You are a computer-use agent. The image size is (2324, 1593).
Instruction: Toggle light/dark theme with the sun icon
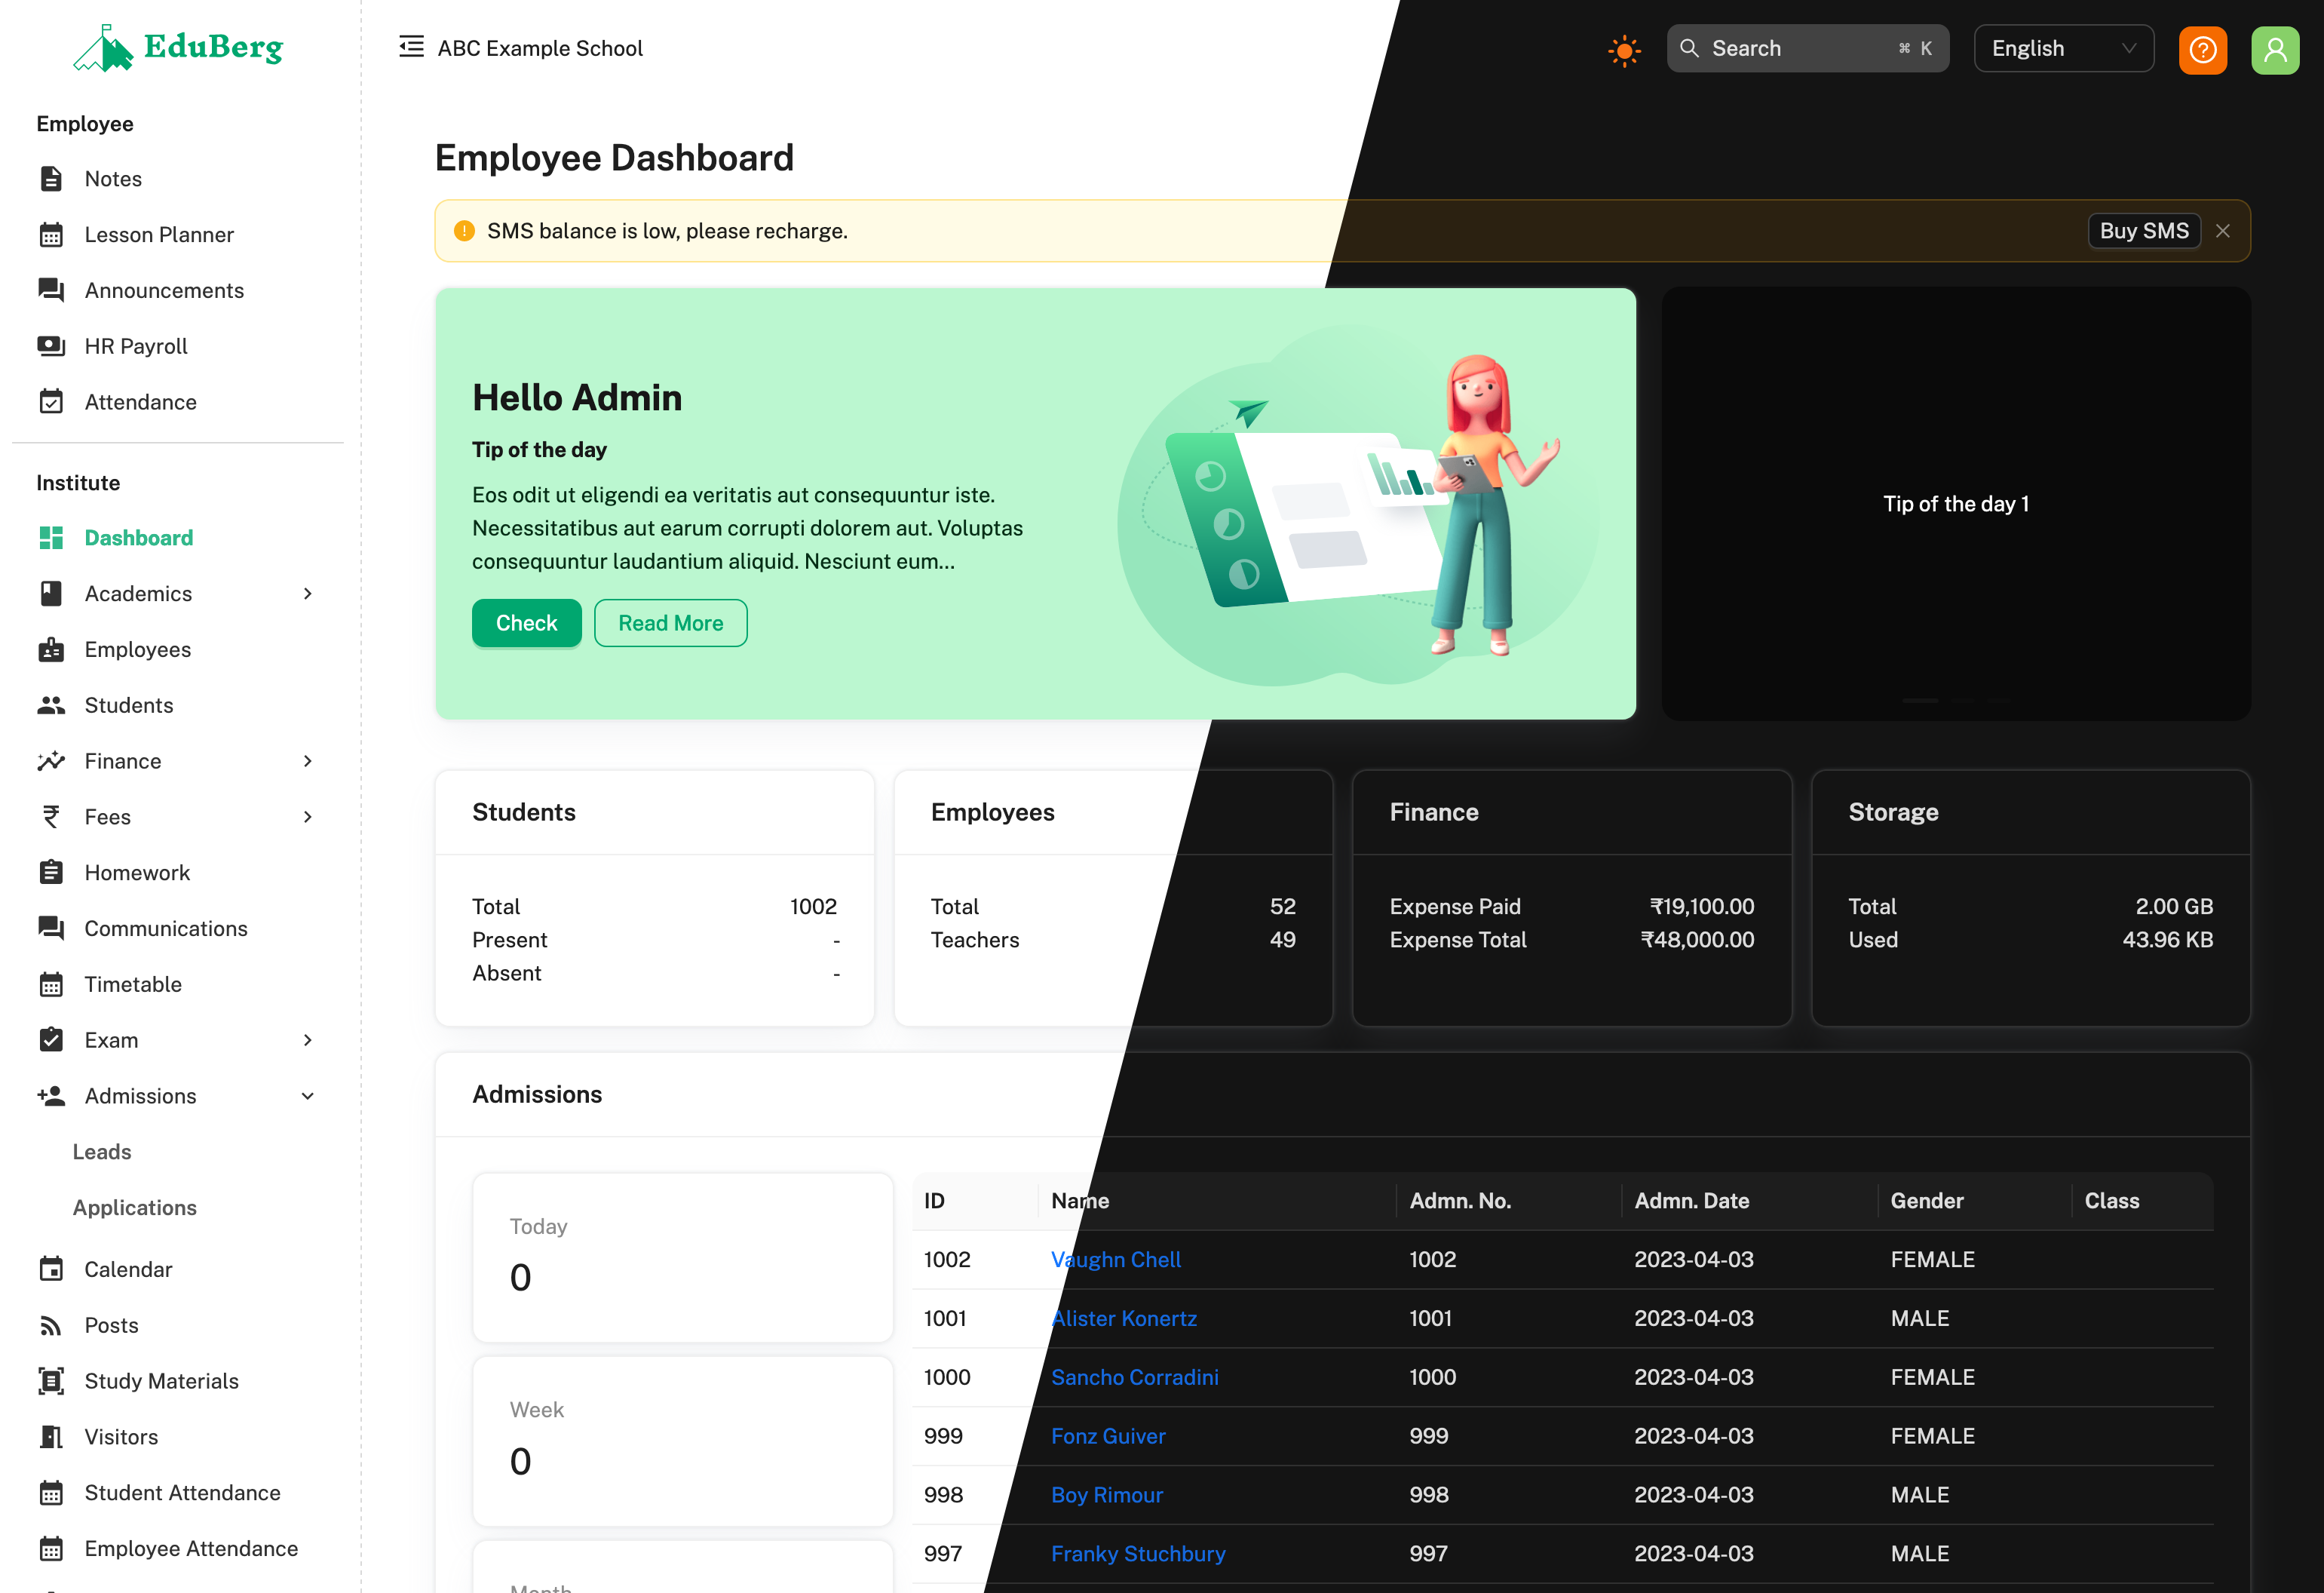[1625, 50]
